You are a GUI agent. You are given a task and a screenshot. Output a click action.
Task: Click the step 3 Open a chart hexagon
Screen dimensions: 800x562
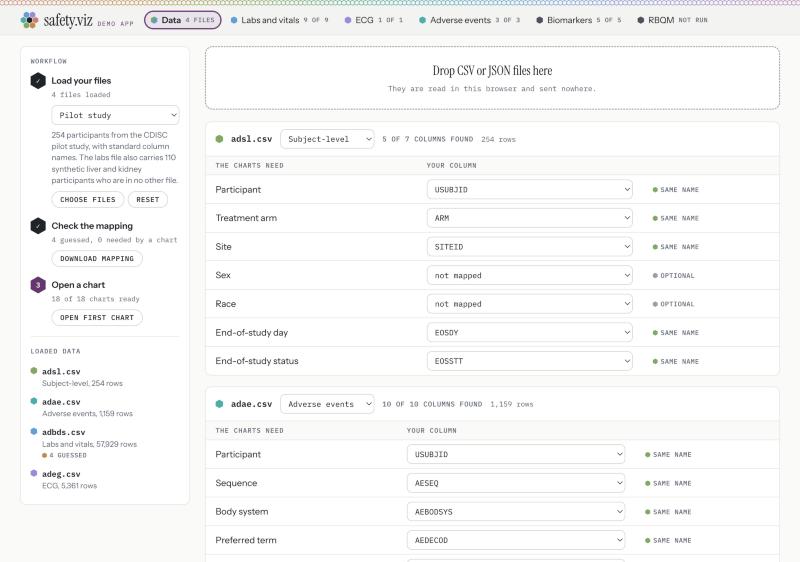pyautogui.click(x=38, y=285)
